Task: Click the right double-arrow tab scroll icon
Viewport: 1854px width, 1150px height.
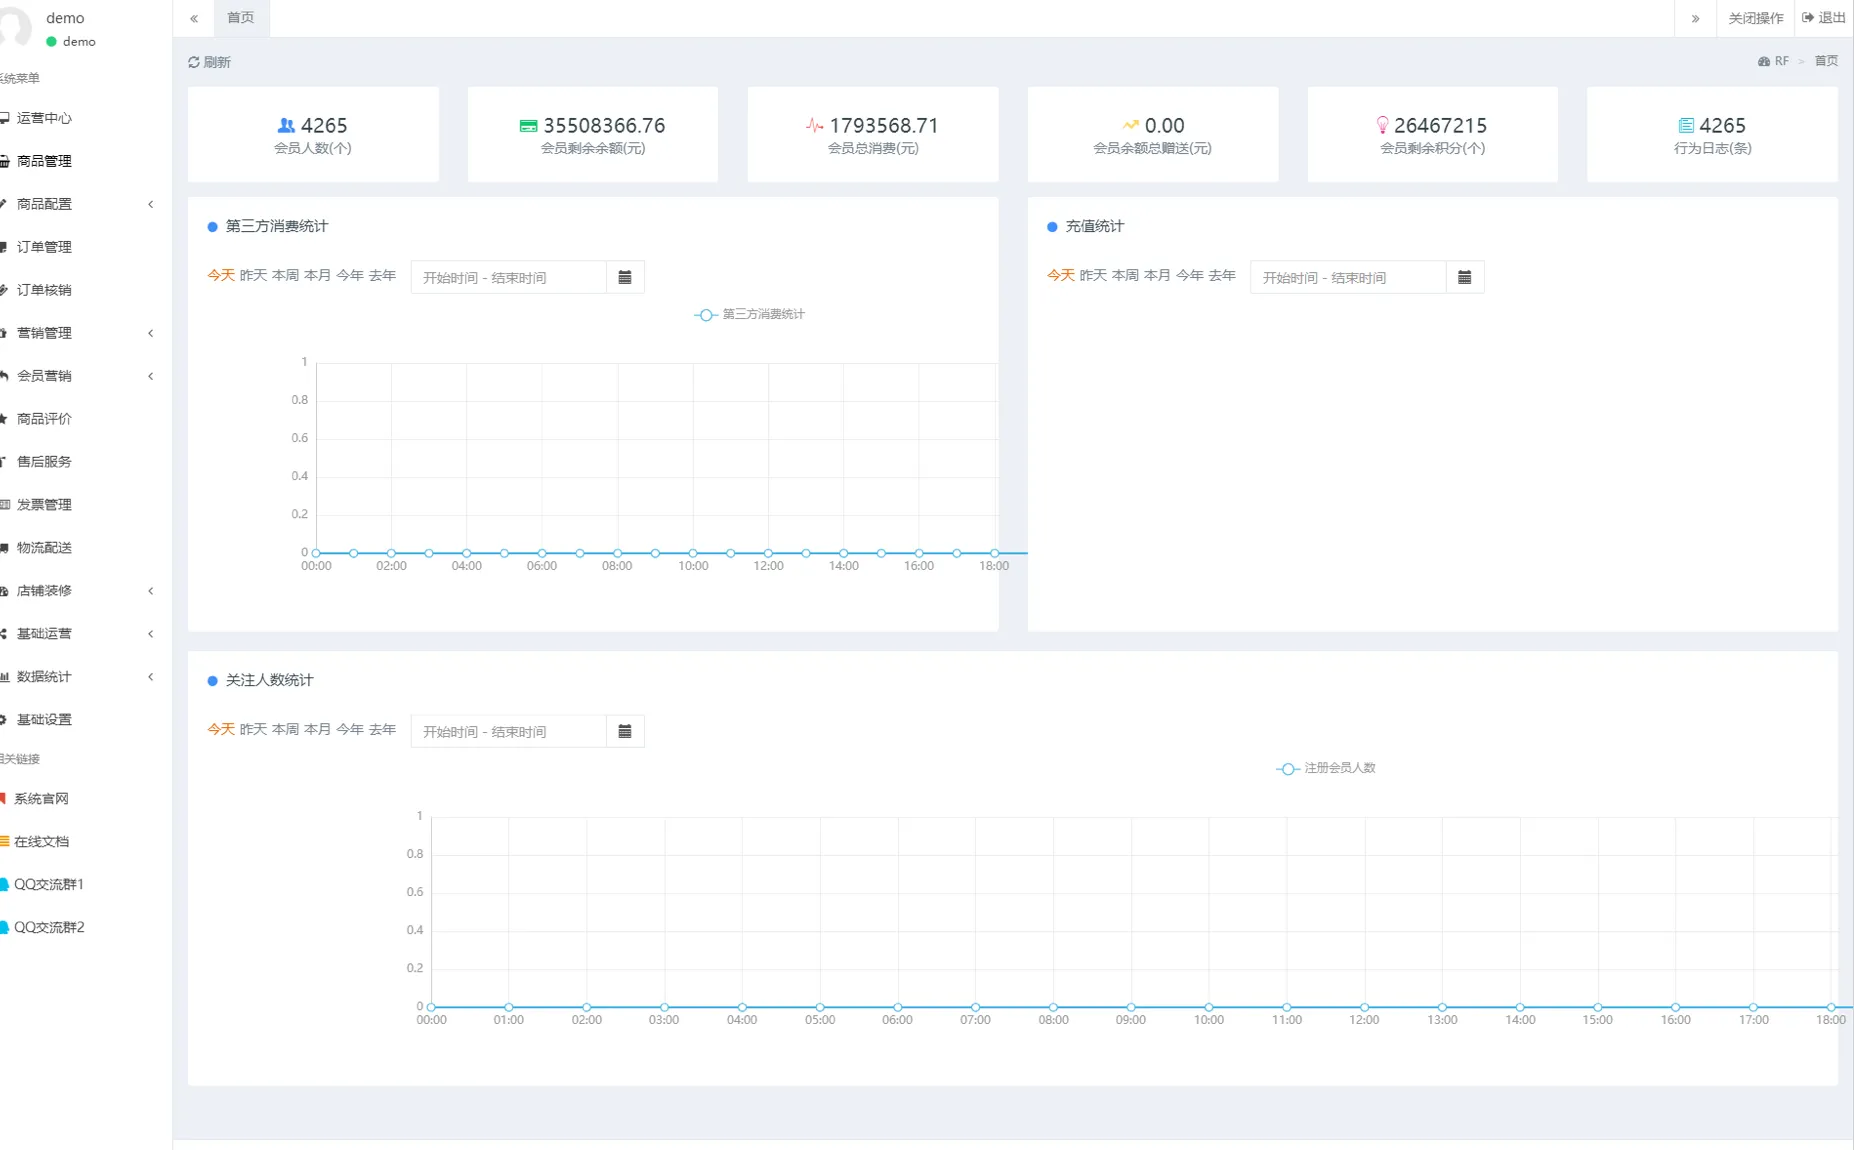Action: [x=1695, y=18]
